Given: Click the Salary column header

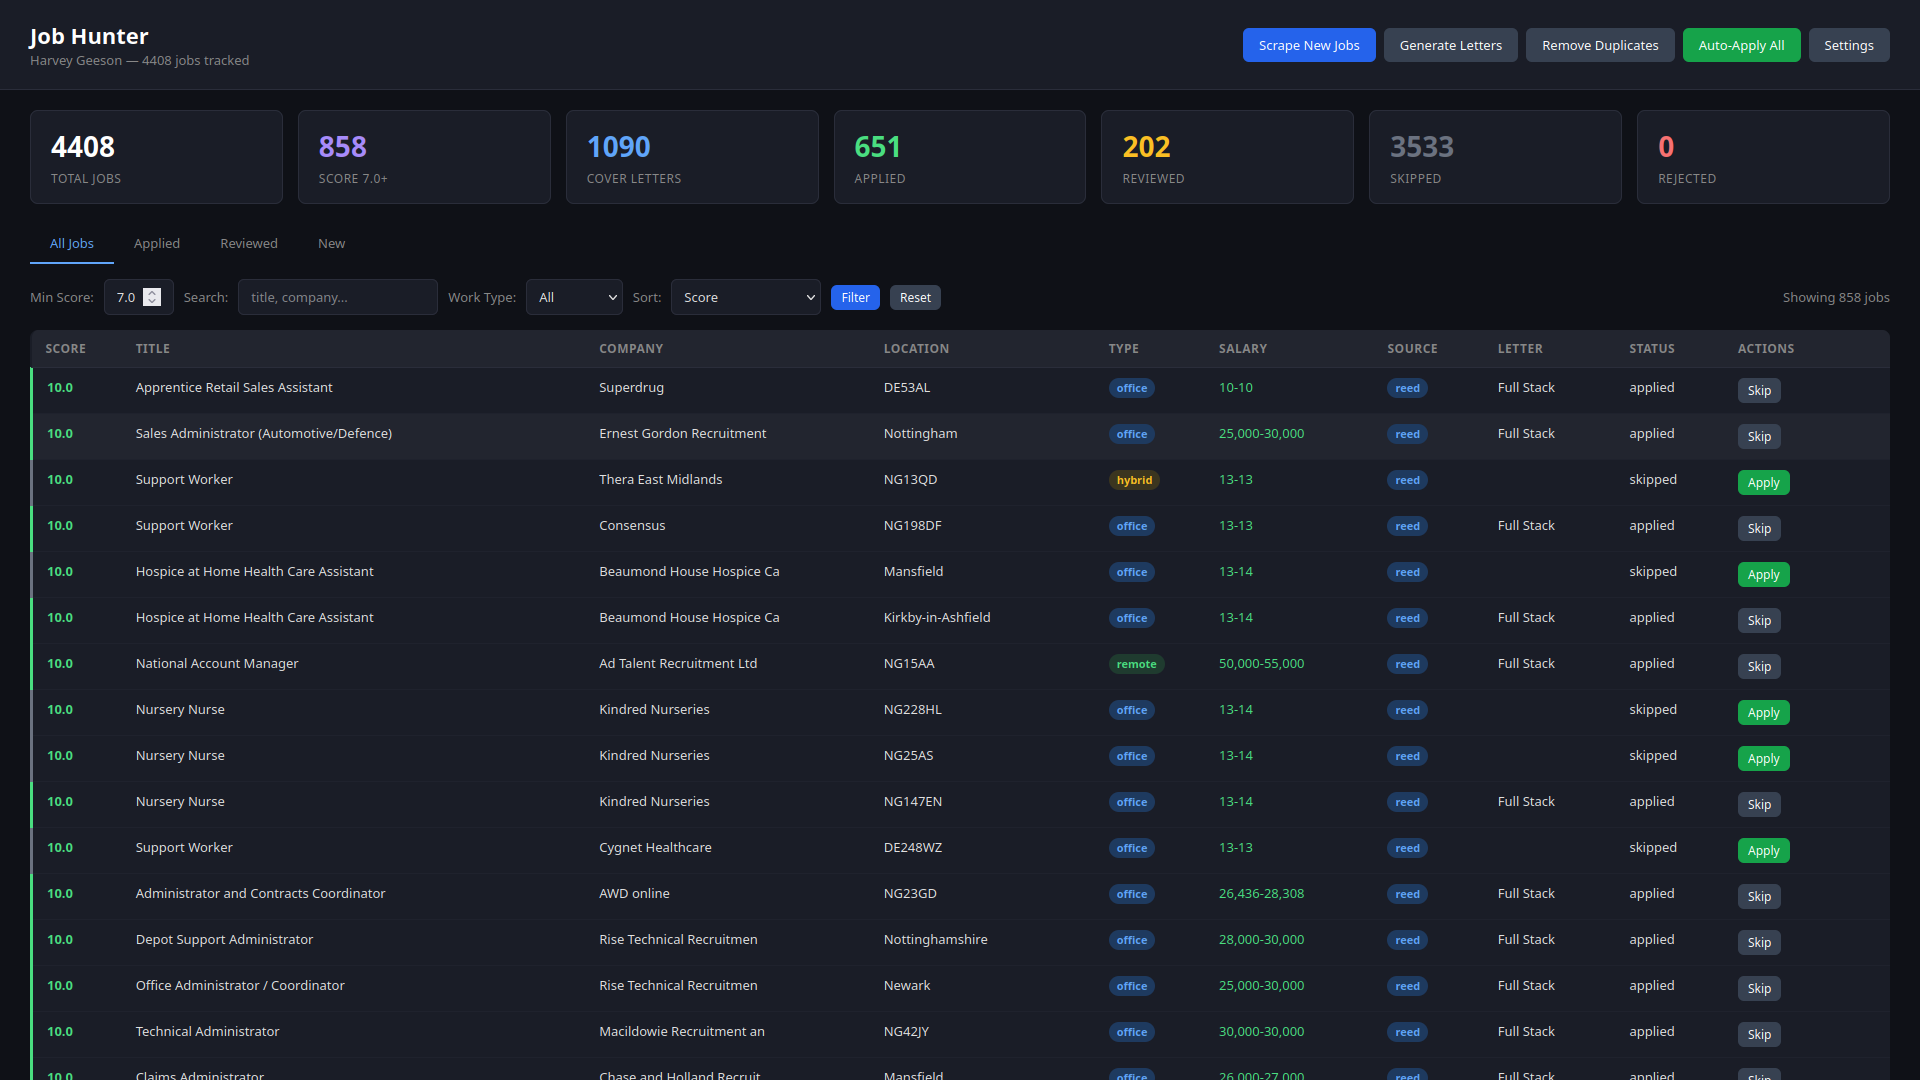Looking at the screenshot, I should point(1243,348).
